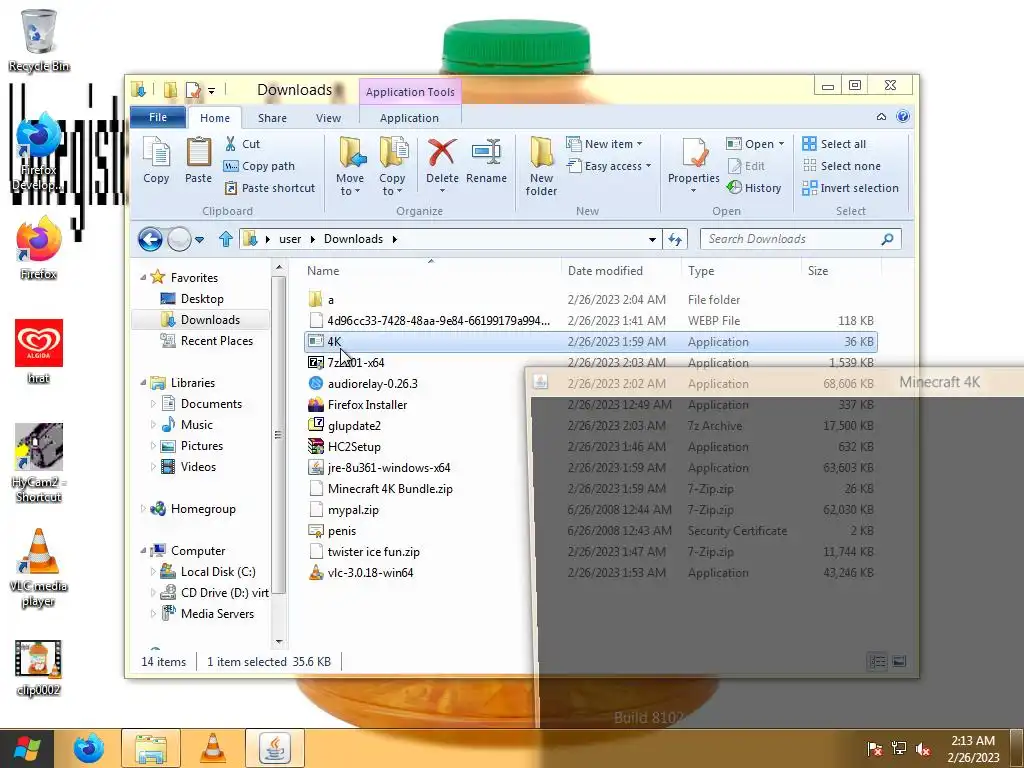Sort files by the Name column

[431, 271]
